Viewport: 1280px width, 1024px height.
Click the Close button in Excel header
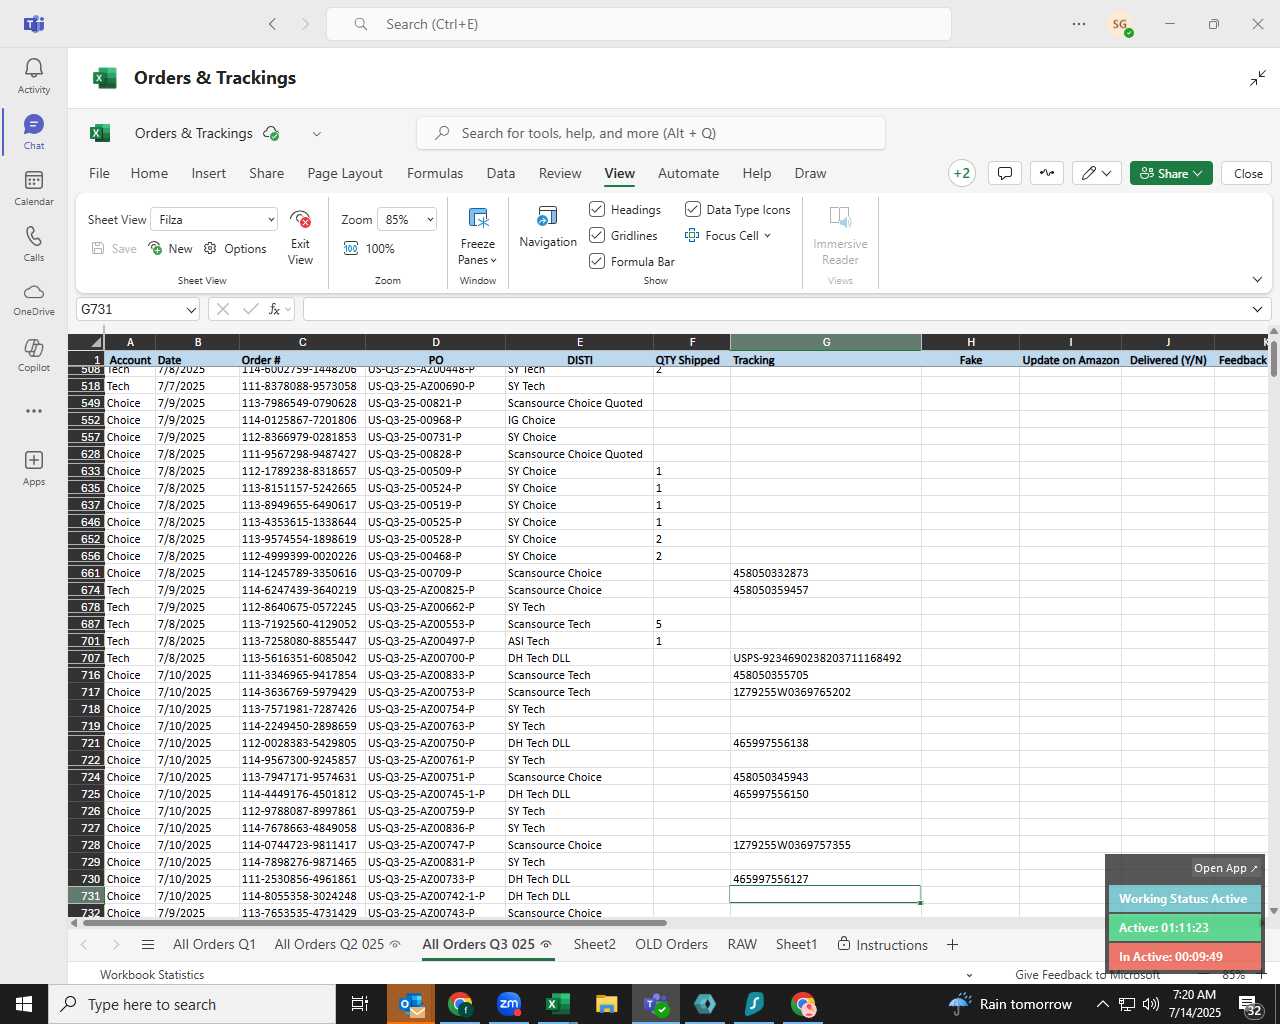click(1248, 173)
